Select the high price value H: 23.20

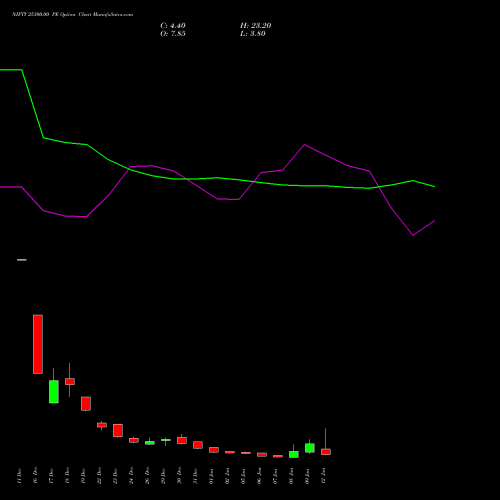click(255, 26)
